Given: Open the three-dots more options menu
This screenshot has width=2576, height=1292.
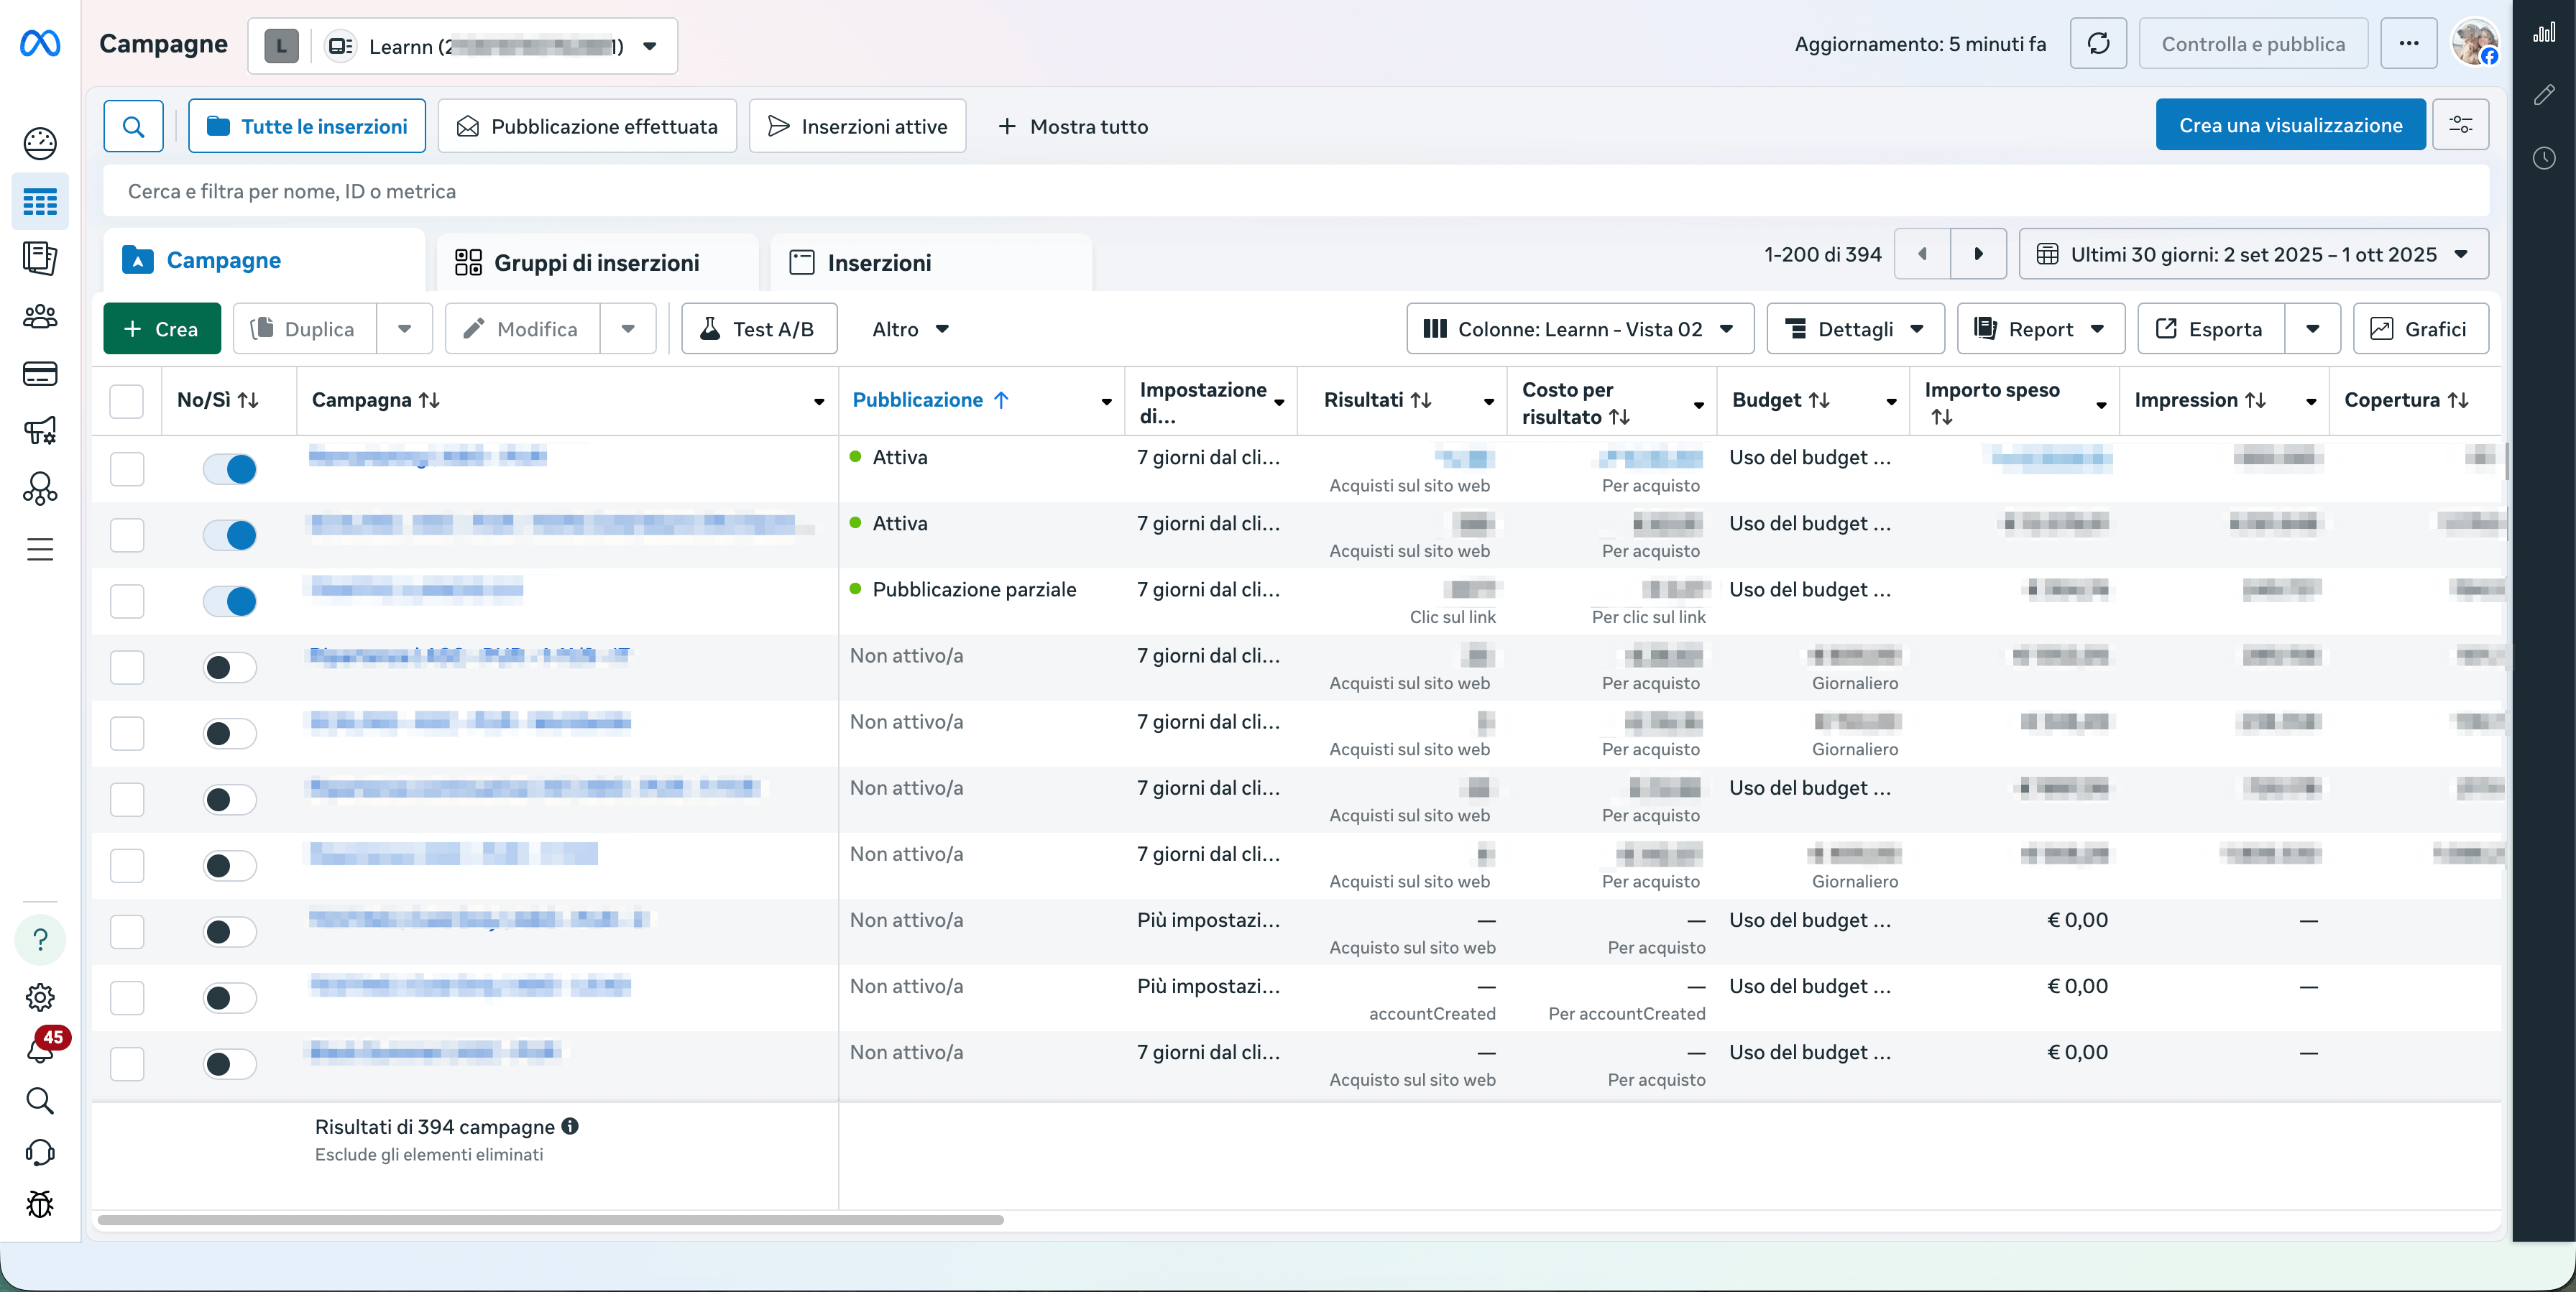Looking at the screenshot, I should 2408,44.
